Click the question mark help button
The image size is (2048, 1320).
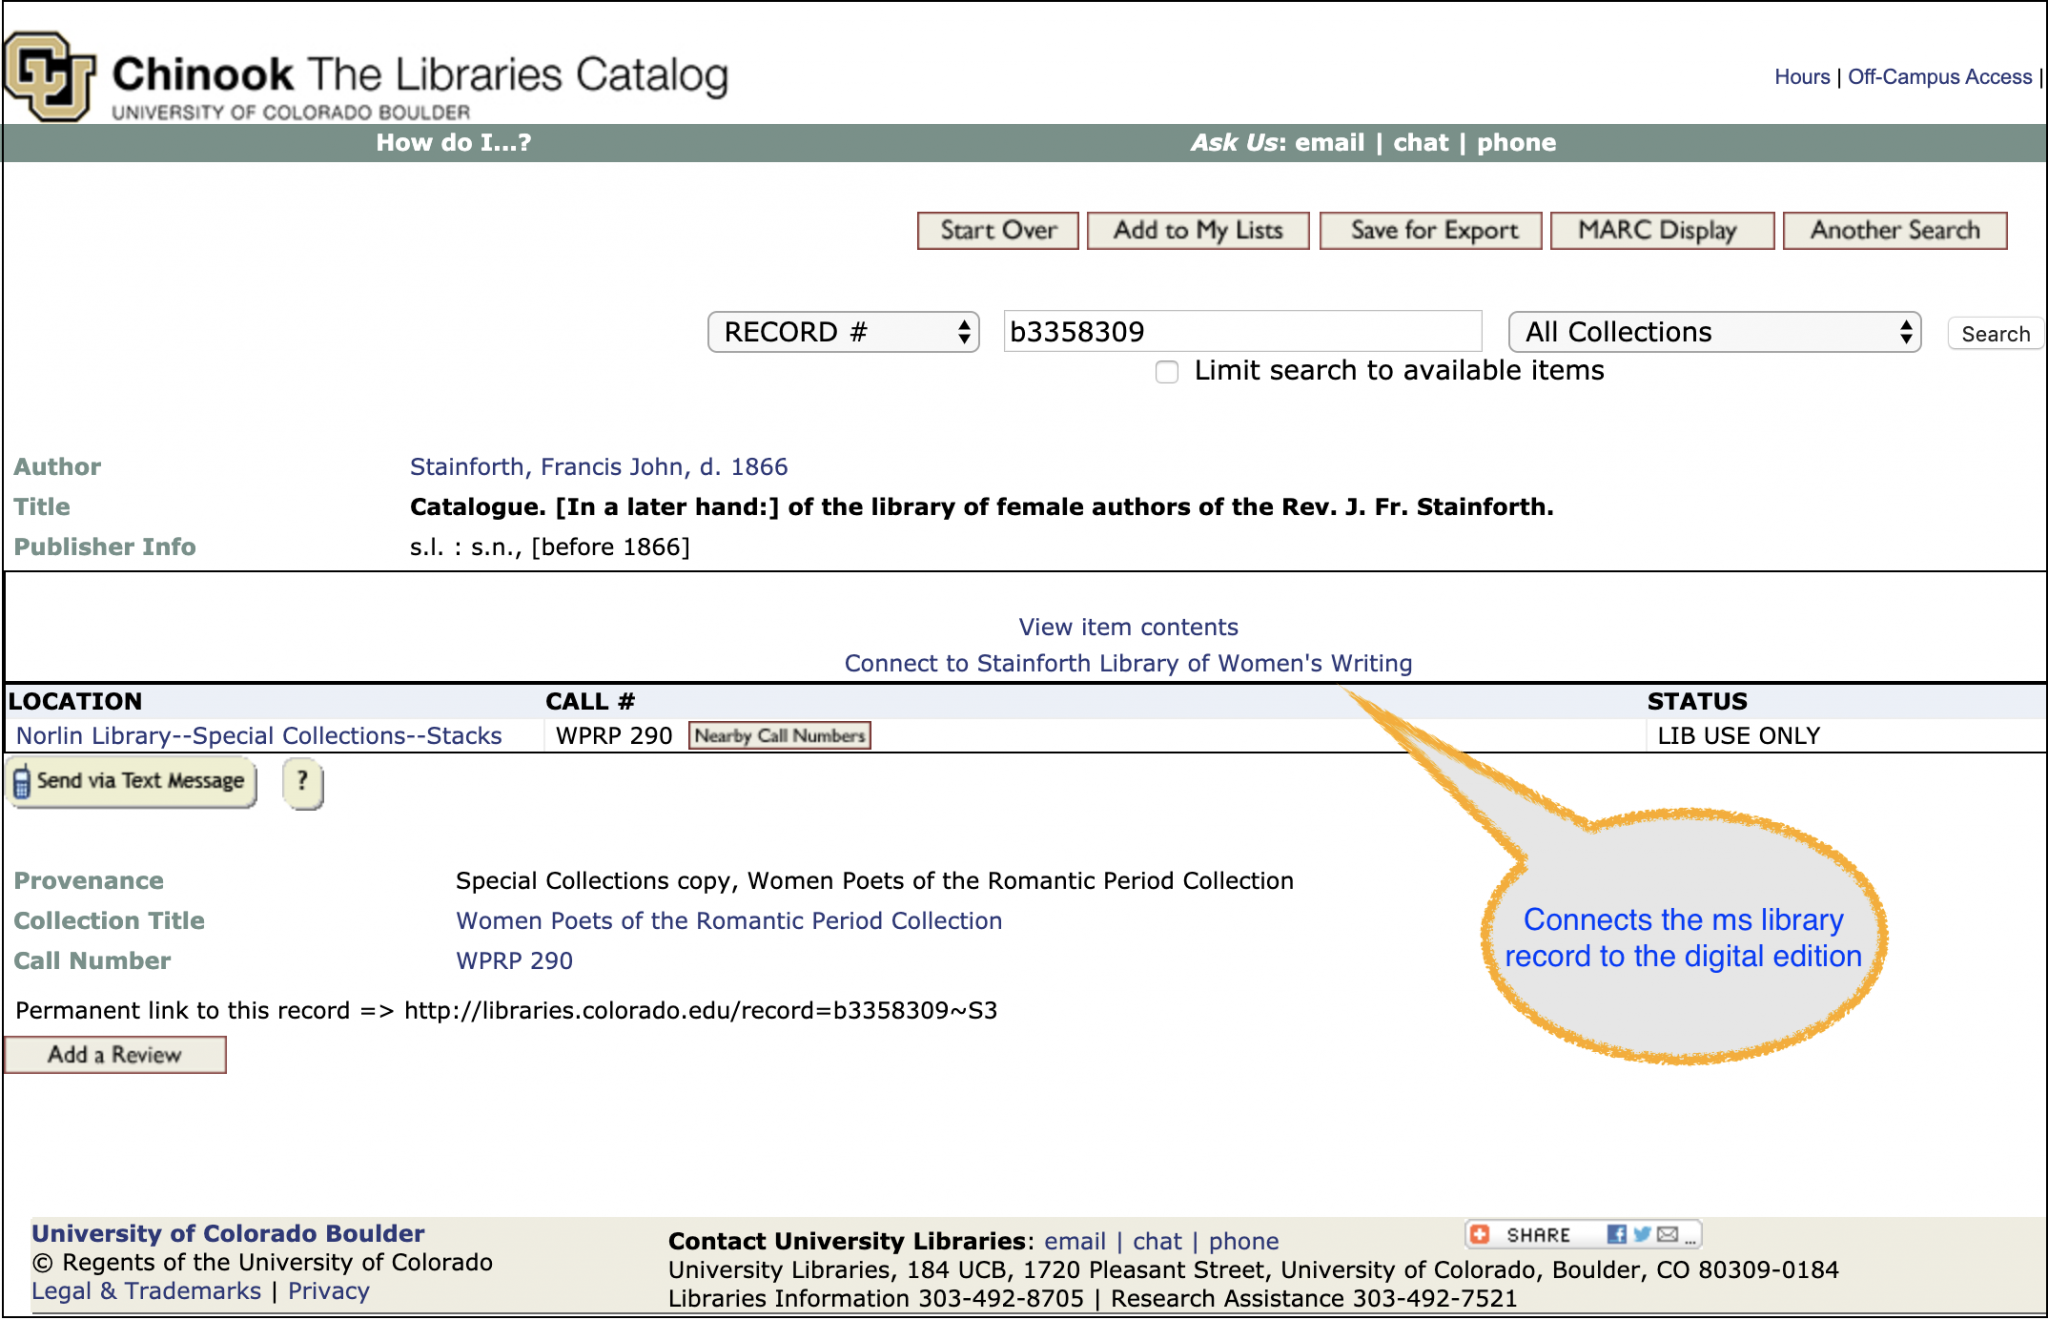point(302,781)
